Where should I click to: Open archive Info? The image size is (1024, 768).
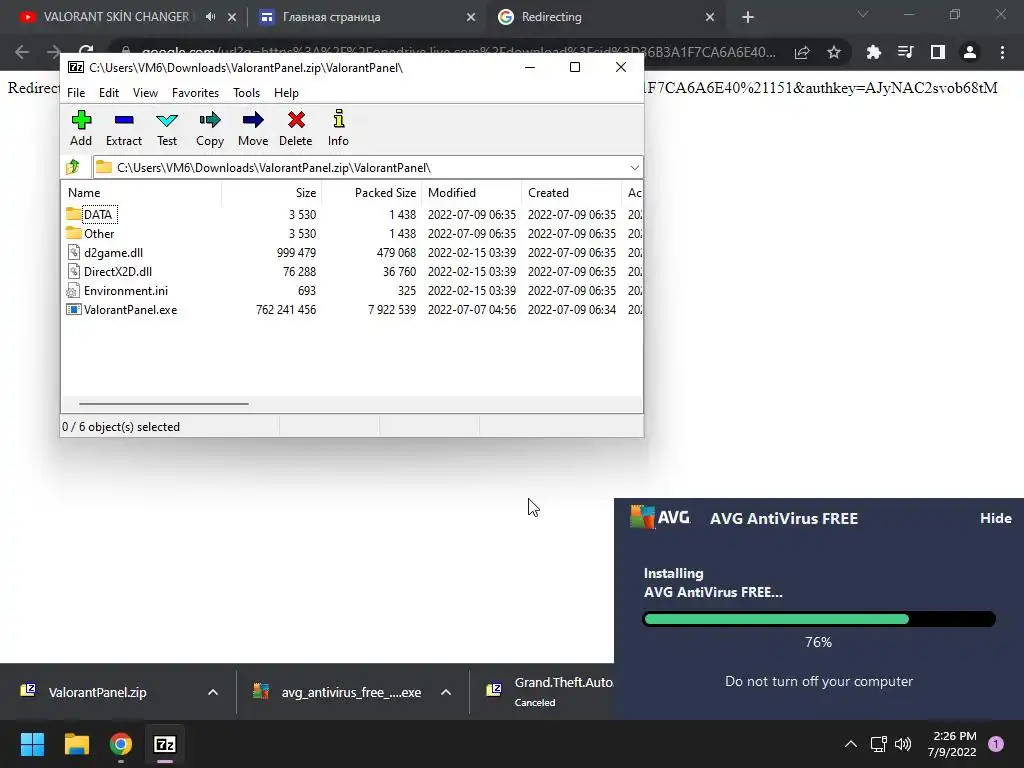(x=338, y=128)
